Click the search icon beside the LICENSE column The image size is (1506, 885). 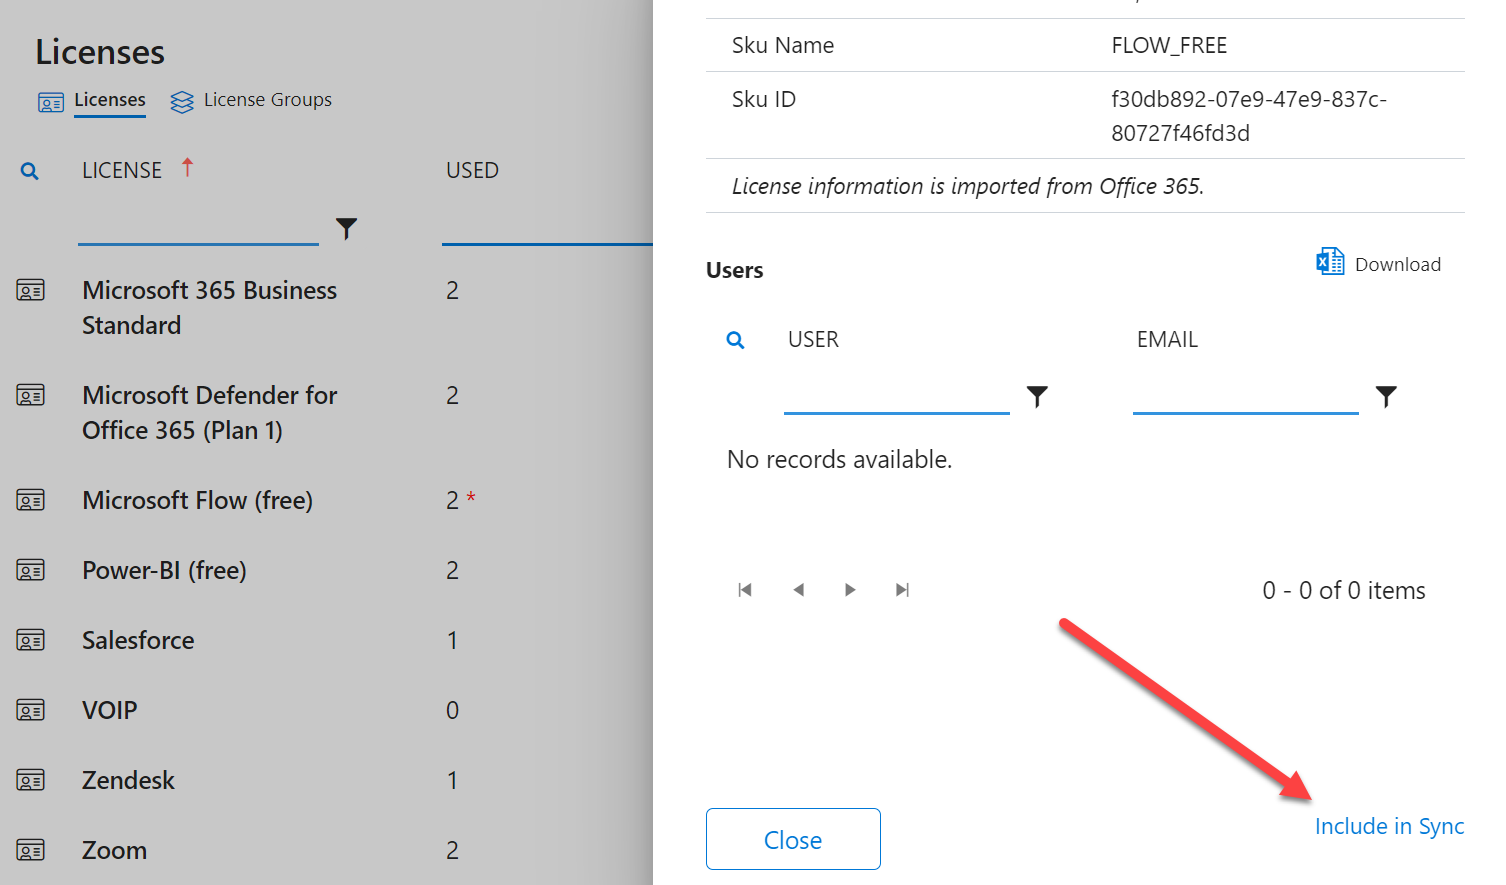[30, 171]
